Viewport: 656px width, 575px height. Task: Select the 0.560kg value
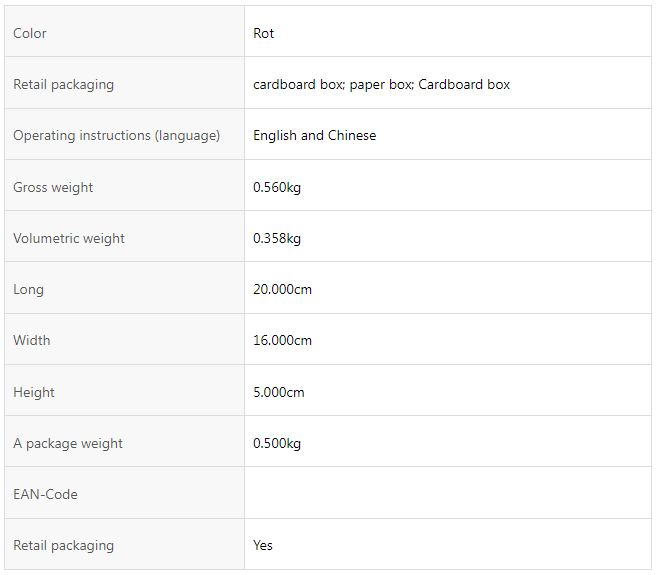click(277, 187)
